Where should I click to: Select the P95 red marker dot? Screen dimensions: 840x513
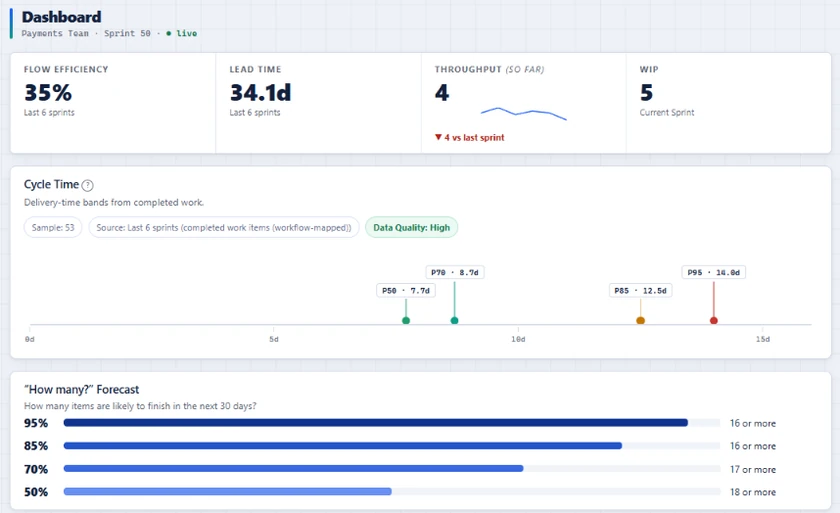click(x=714, y=320)
